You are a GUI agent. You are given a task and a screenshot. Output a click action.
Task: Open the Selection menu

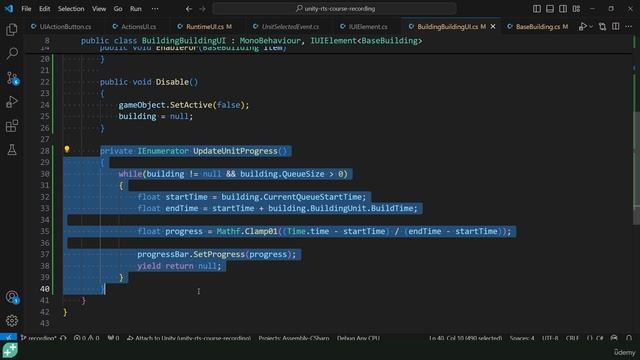click(71, 9)
